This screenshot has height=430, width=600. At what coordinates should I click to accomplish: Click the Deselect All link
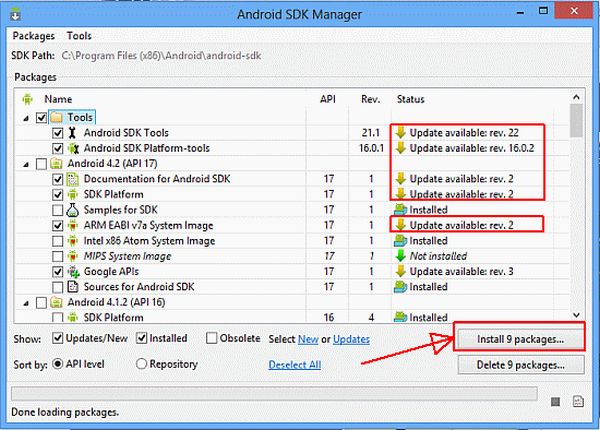[x=295, y=365]
